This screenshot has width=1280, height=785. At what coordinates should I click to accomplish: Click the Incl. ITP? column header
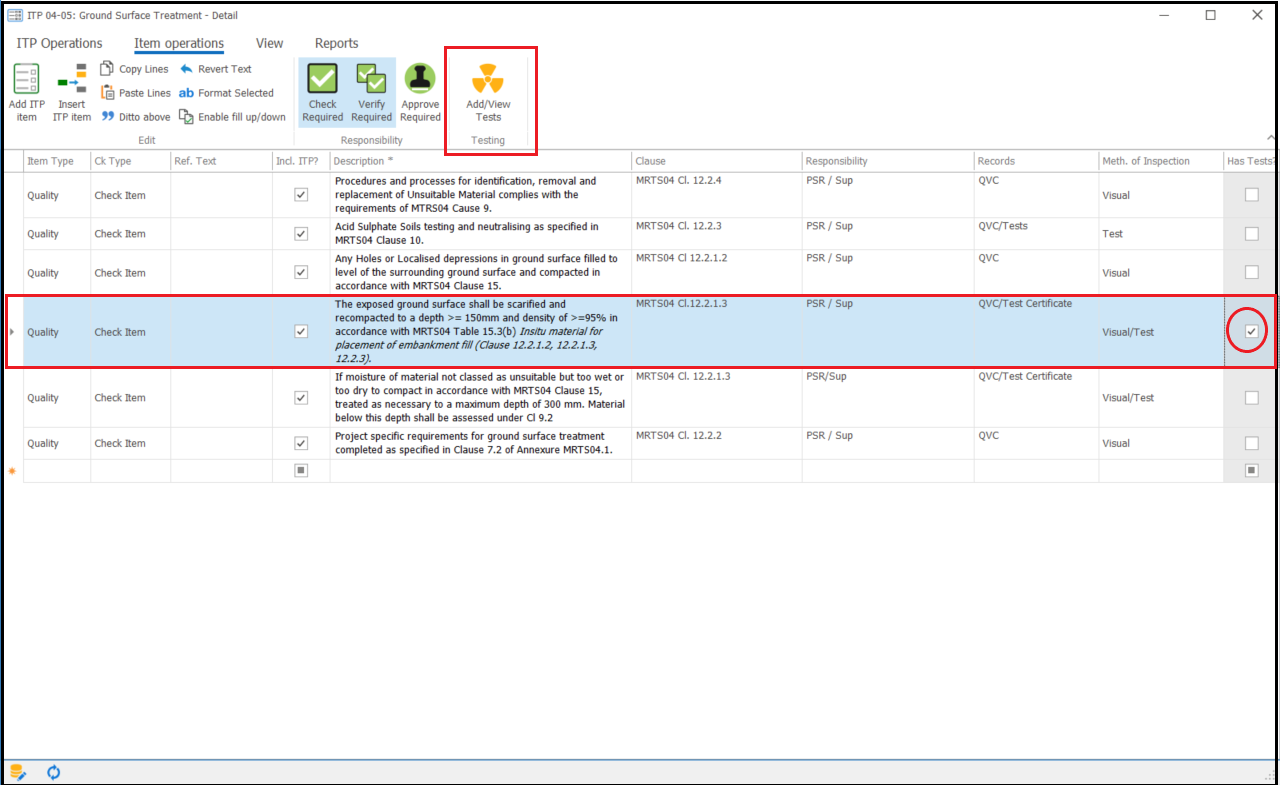(x=301, y=161)
